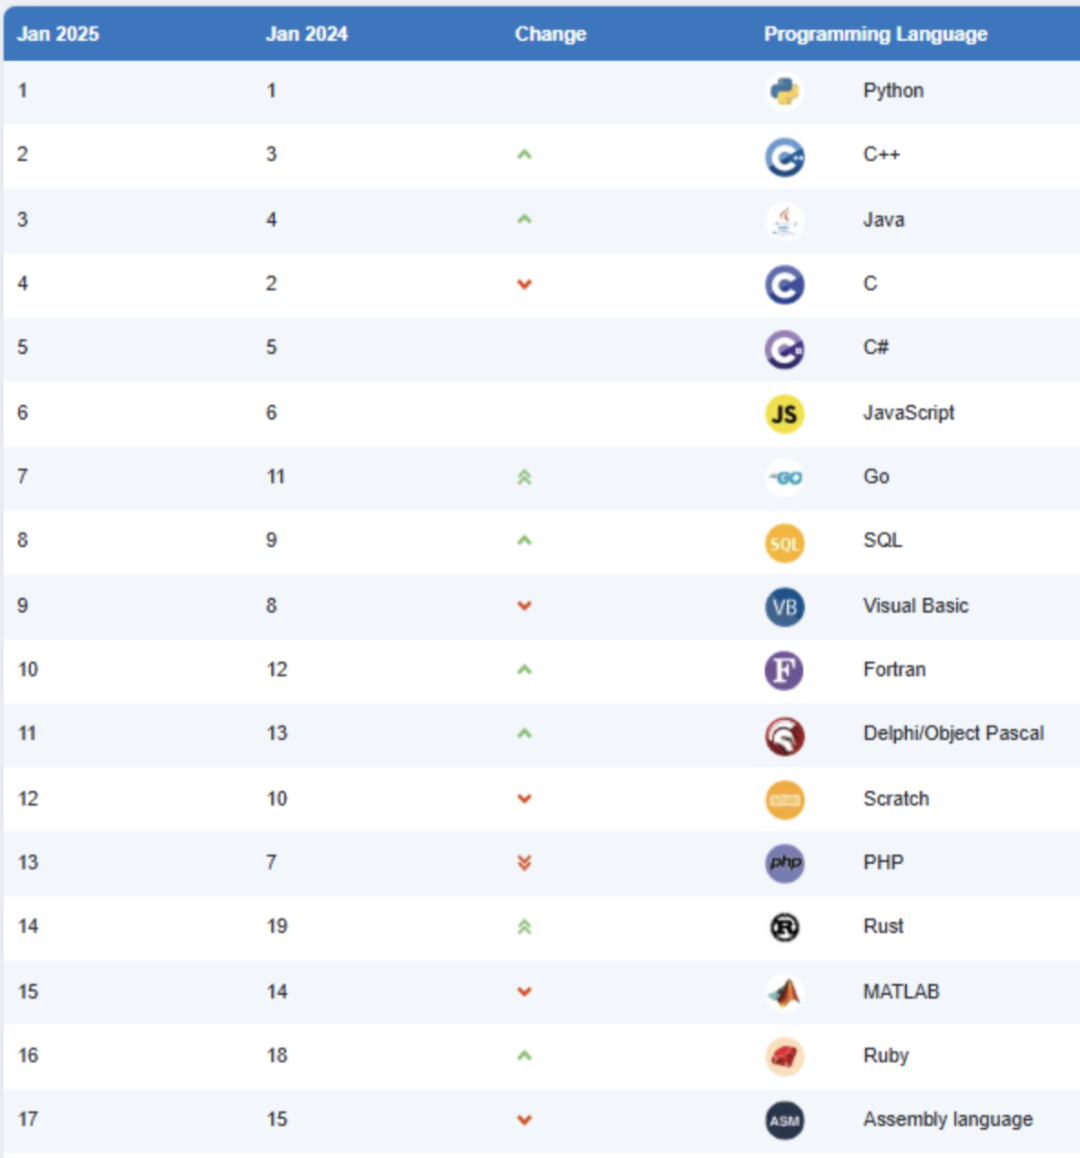The height and width of the screenshot is (1158, 1080).
Task: Click the MATLAB logo icon
Action: 785,992
